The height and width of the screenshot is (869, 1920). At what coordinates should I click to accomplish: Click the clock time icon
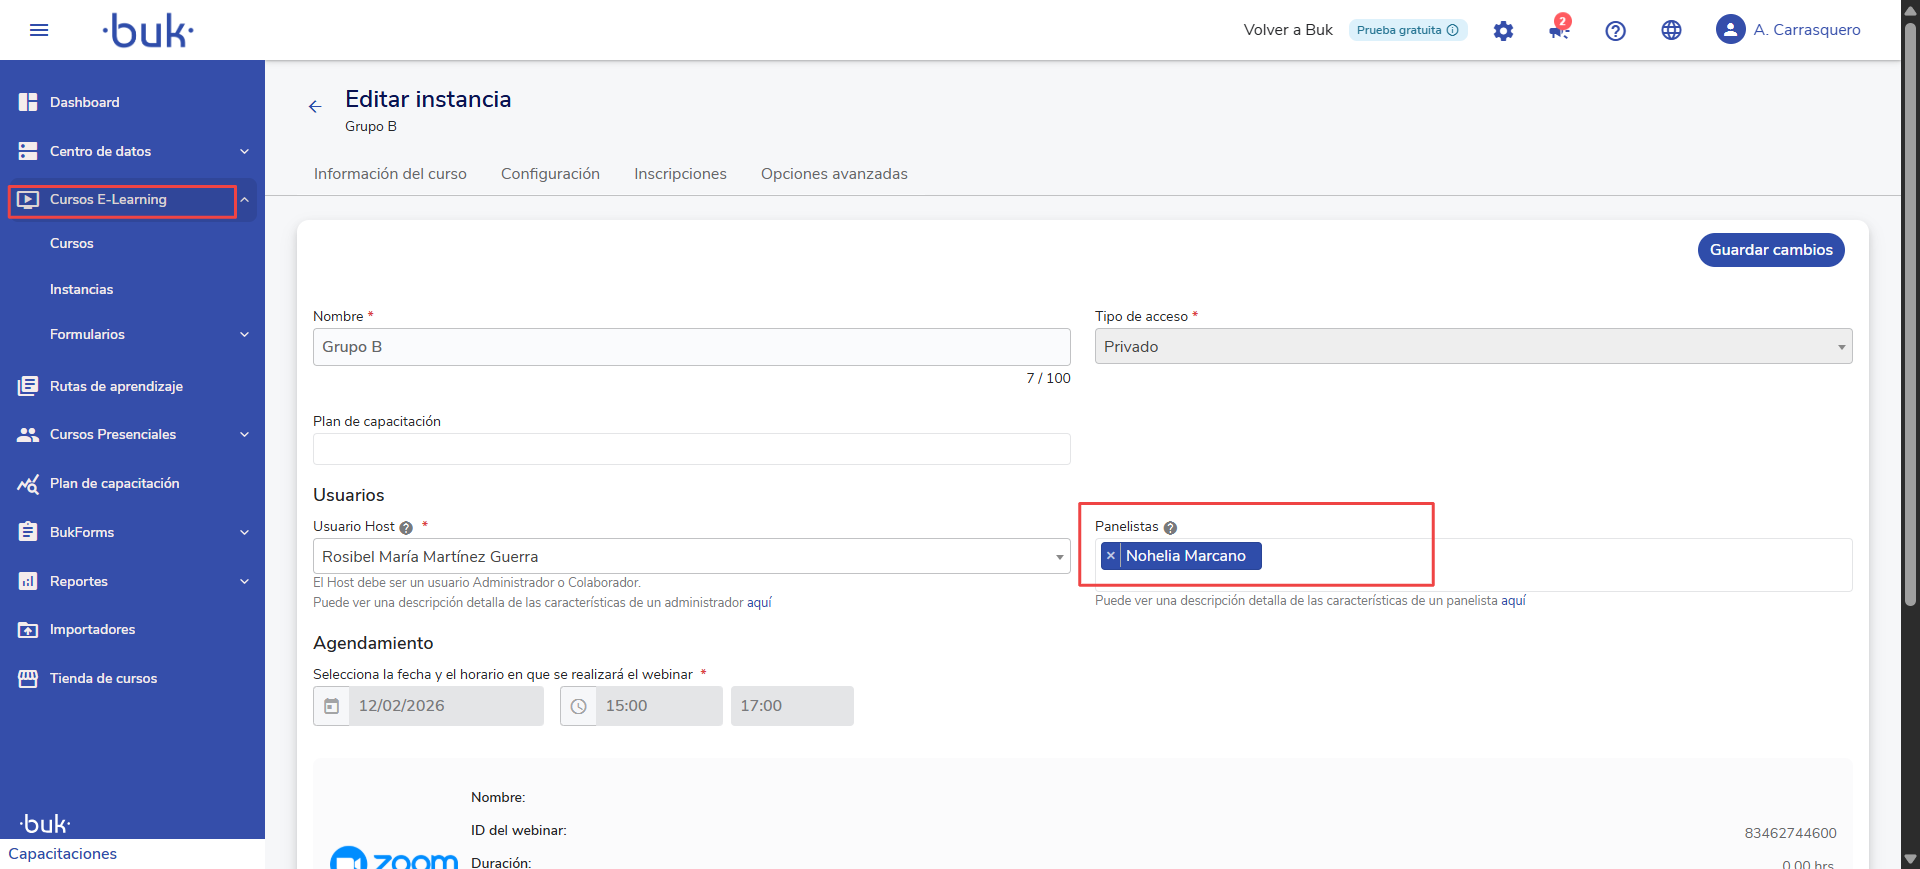coord(578,706)
